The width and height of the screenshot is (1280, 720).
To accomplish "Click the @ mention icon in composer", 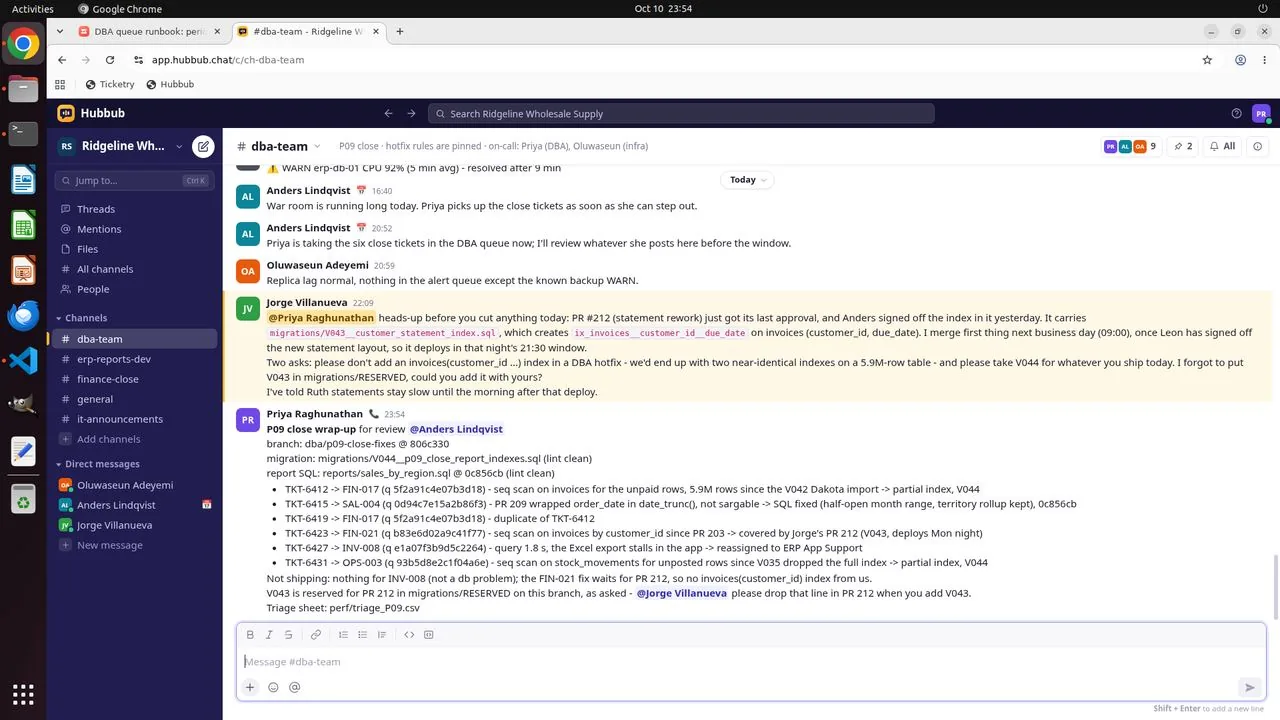I will 294,687.
